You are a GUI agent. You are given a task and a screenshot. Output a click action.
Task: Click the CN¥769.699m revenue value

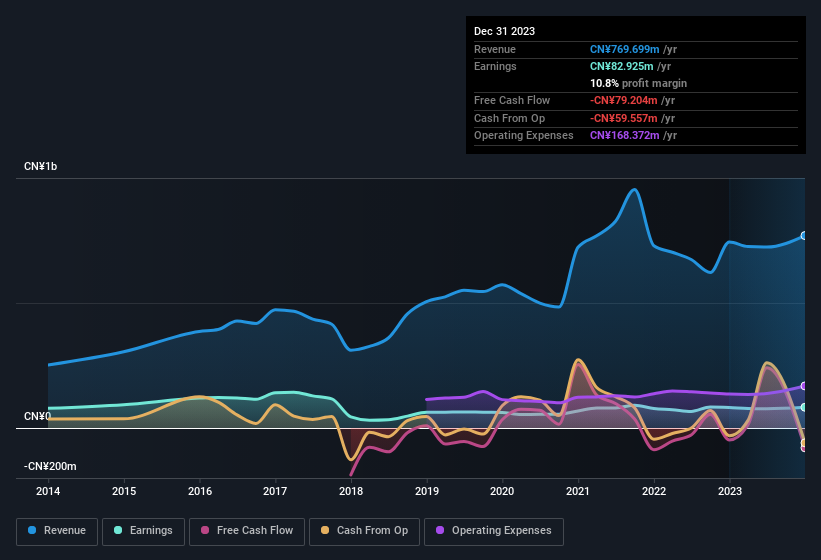pyautogui.click(x=625, y=49)
